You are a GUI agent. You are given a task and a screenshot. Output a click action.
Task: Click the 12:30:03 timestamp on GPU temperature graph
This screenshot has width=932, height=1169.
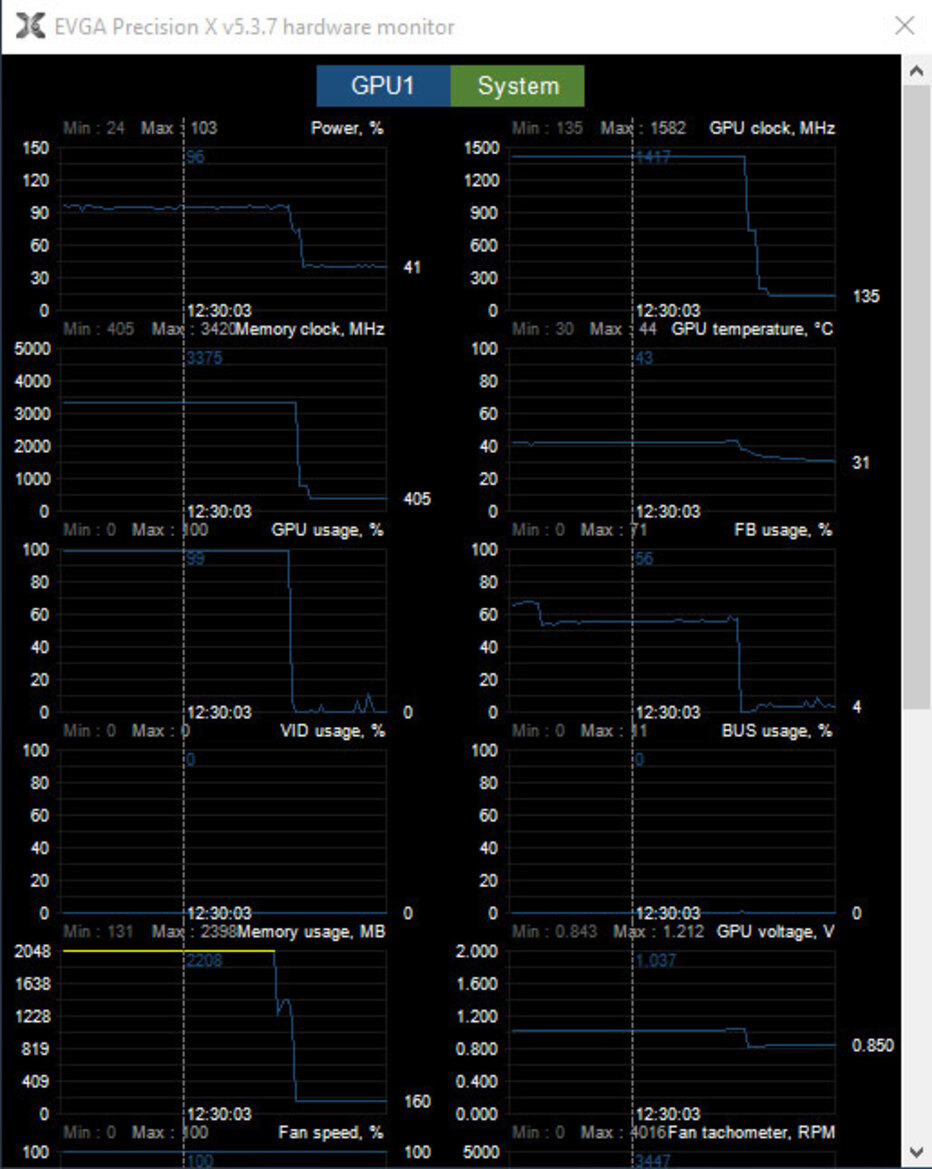668,511
